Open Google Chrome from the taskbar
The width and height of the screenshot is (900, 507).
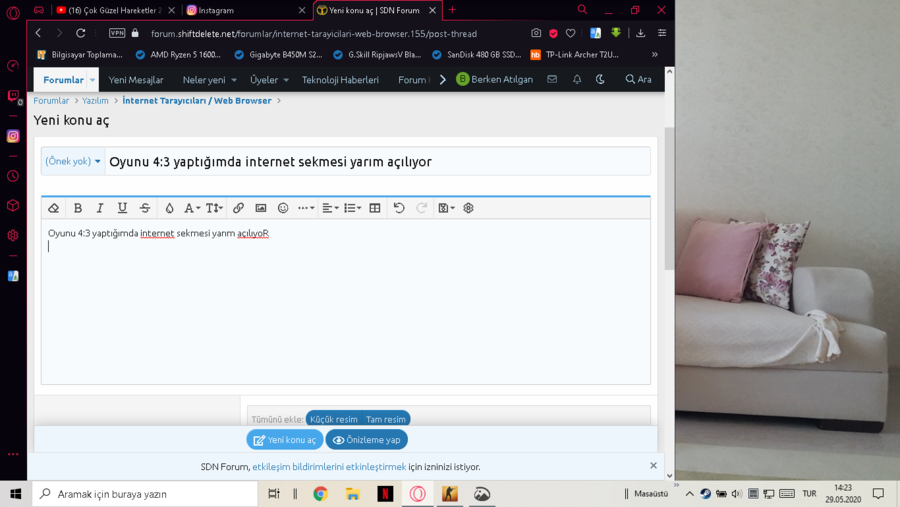coord(321,494)
